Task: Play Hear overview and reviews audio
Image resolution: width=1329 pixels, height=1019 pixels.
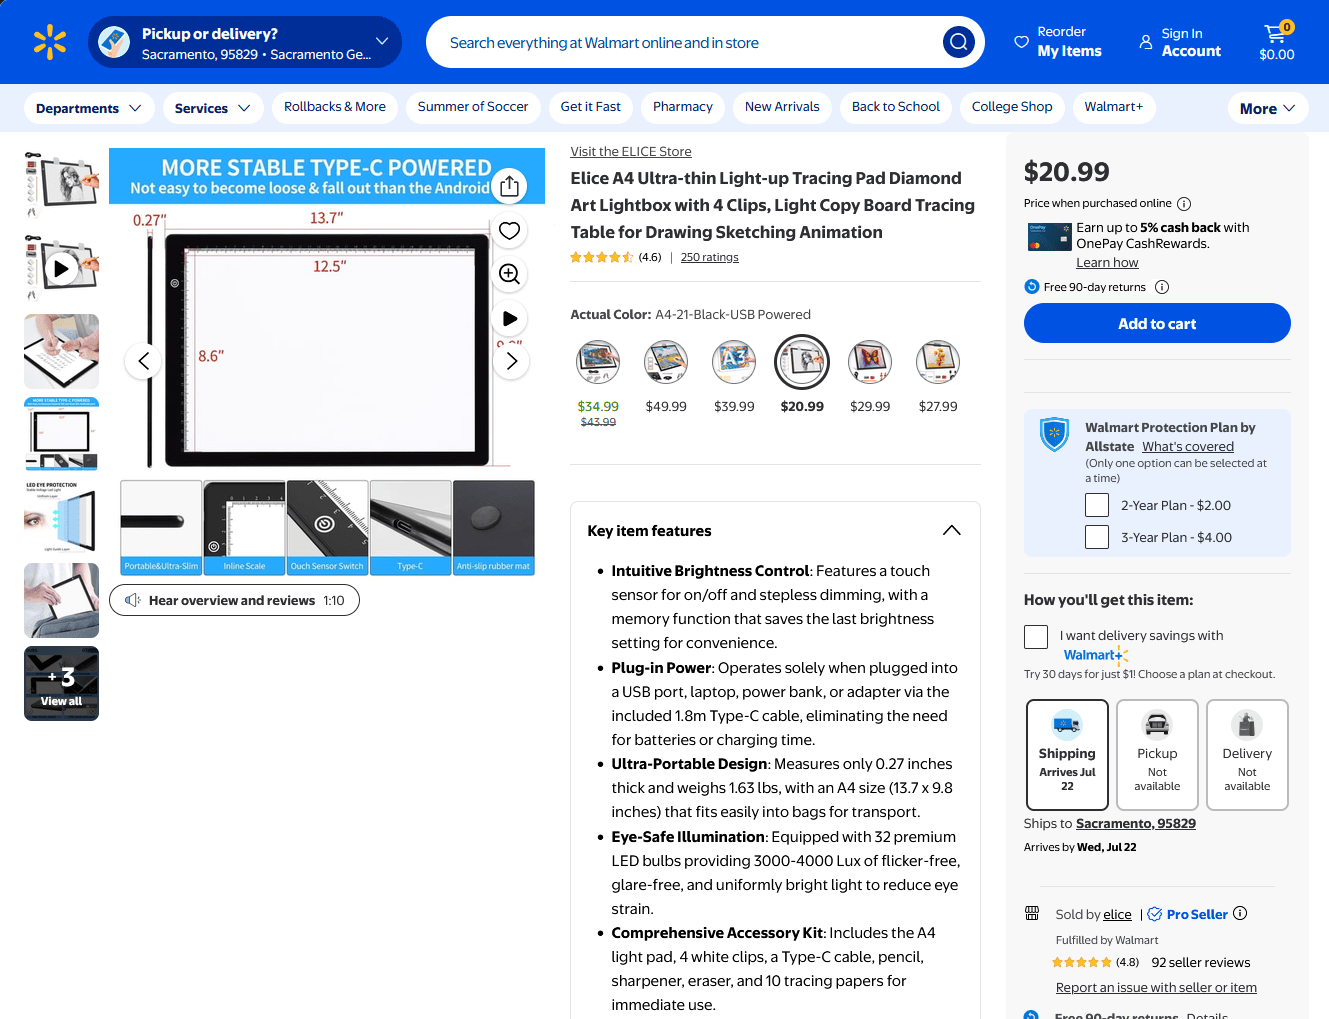Action: click(234, 600)
